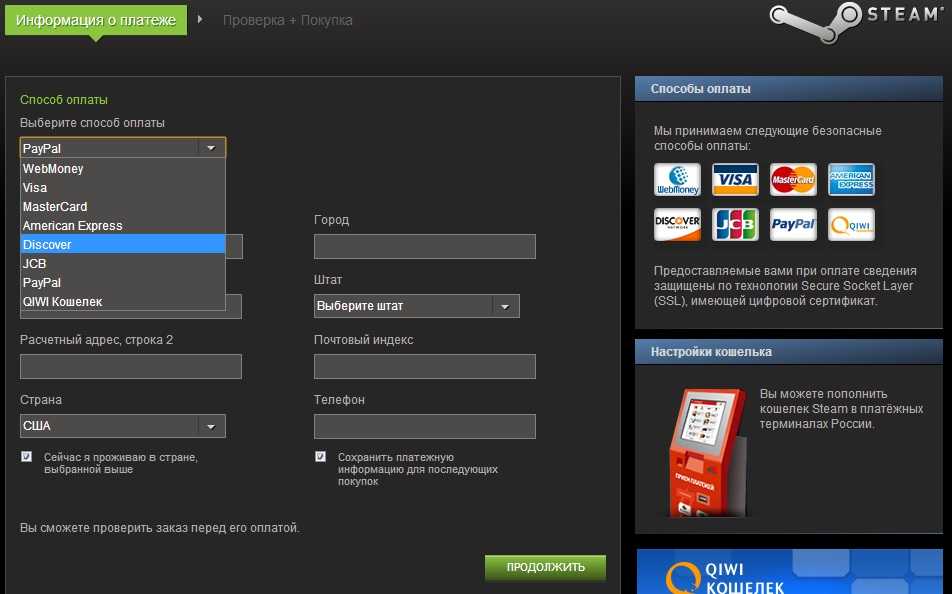Viewport: 952px width, 594px height.
Task: Open the QIWI Кошелек banner
Action: tap(789, 572)
